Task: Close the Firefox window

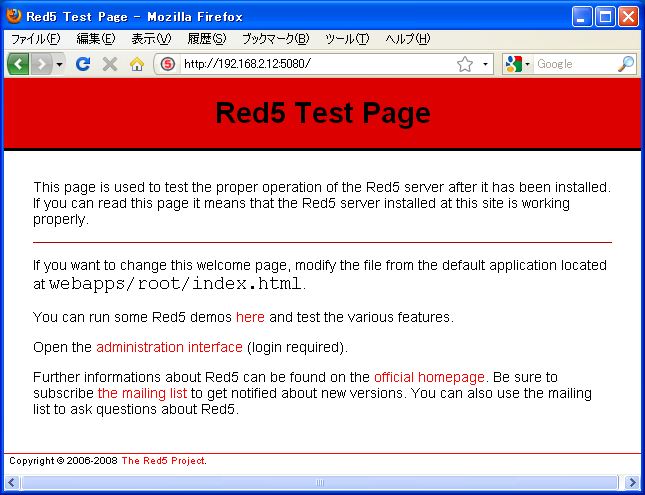Action: 629,17
